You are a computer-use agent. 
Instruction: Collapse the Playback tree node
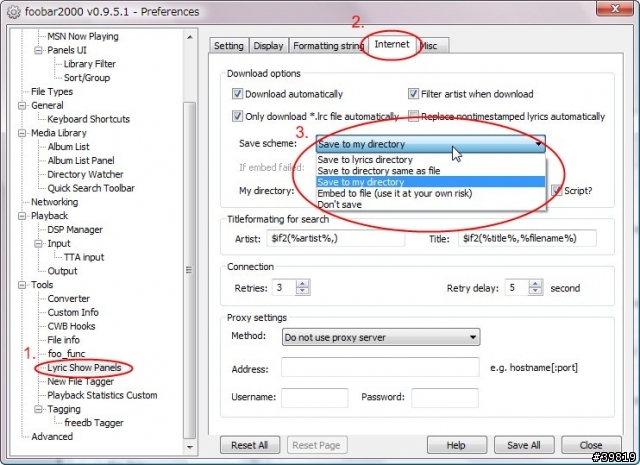coord(22,216)
